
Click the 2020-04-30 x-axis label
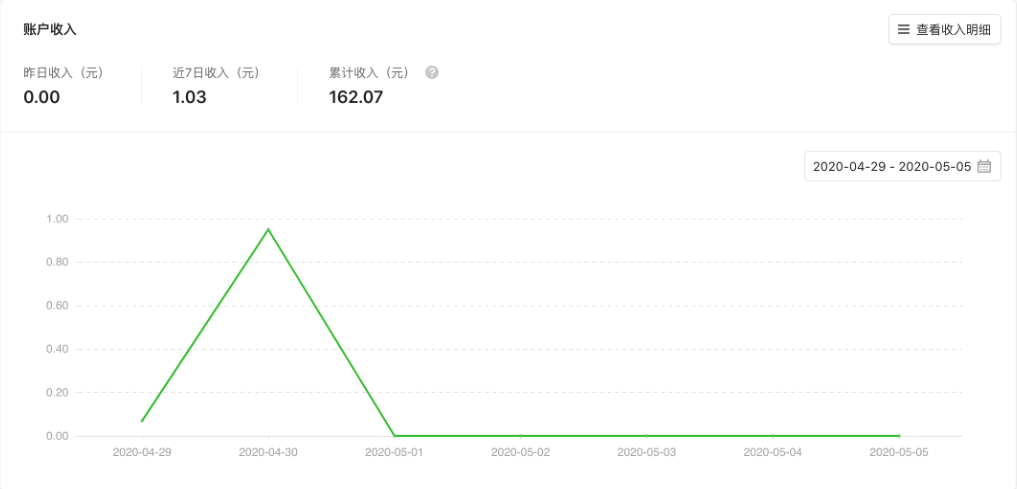coord(268,453)
